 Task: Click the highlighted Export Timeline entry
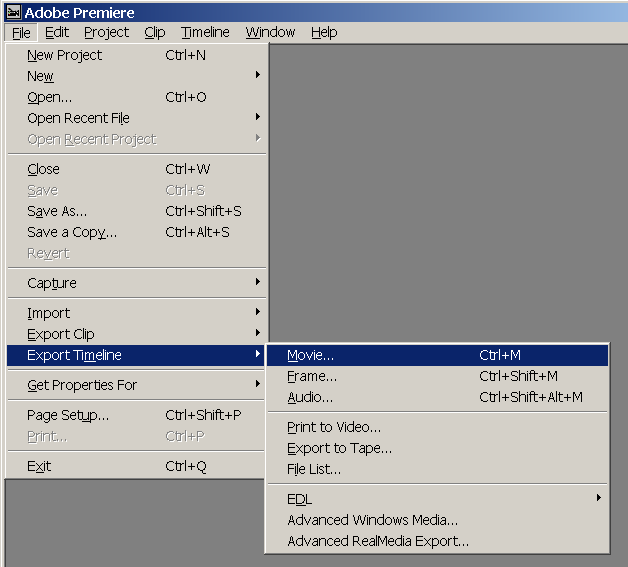(136, 355)
